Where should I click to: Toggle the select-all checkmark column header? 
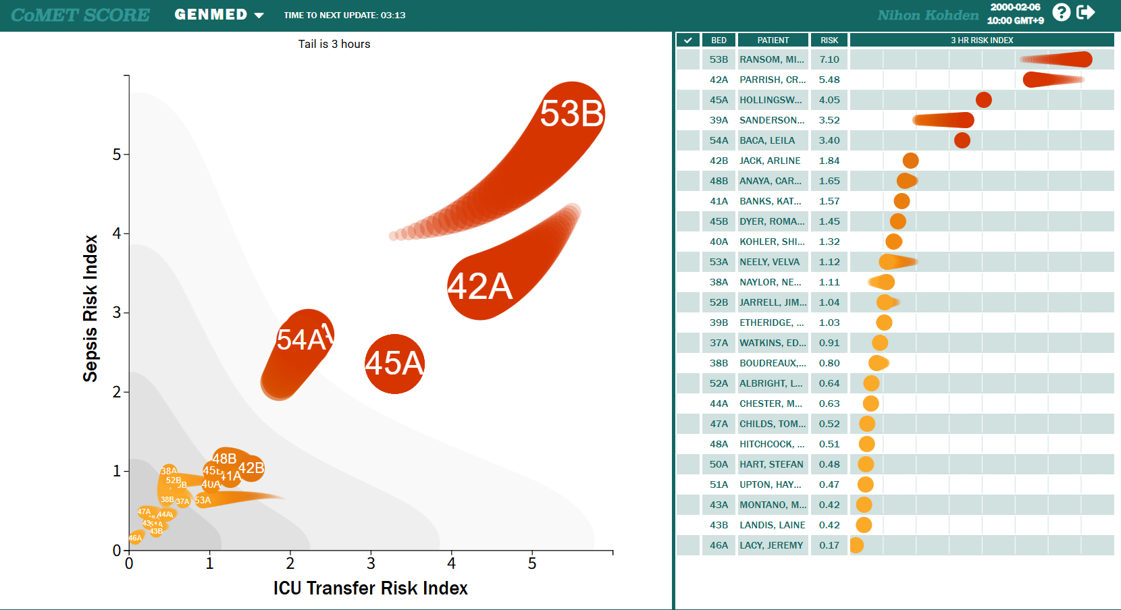pos(688,40)
